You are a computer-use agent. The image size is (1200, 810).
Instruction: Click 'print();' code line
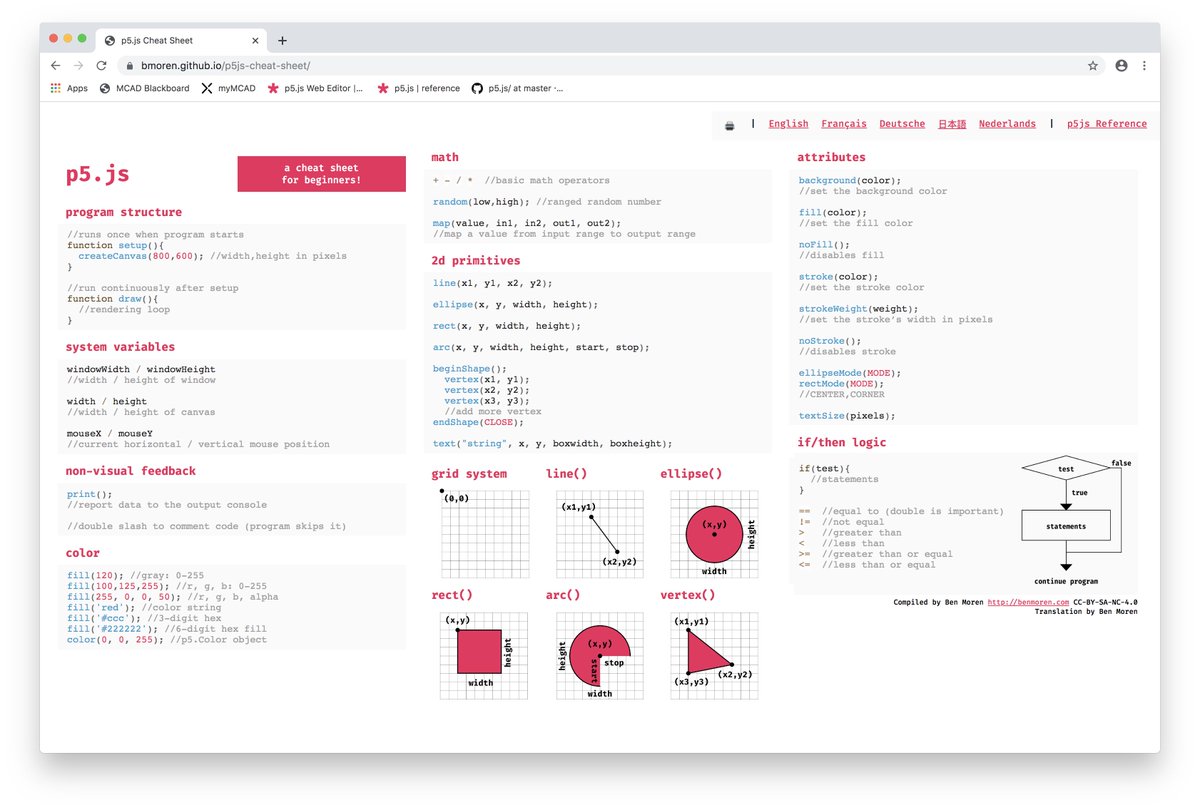tap(90, 494)
